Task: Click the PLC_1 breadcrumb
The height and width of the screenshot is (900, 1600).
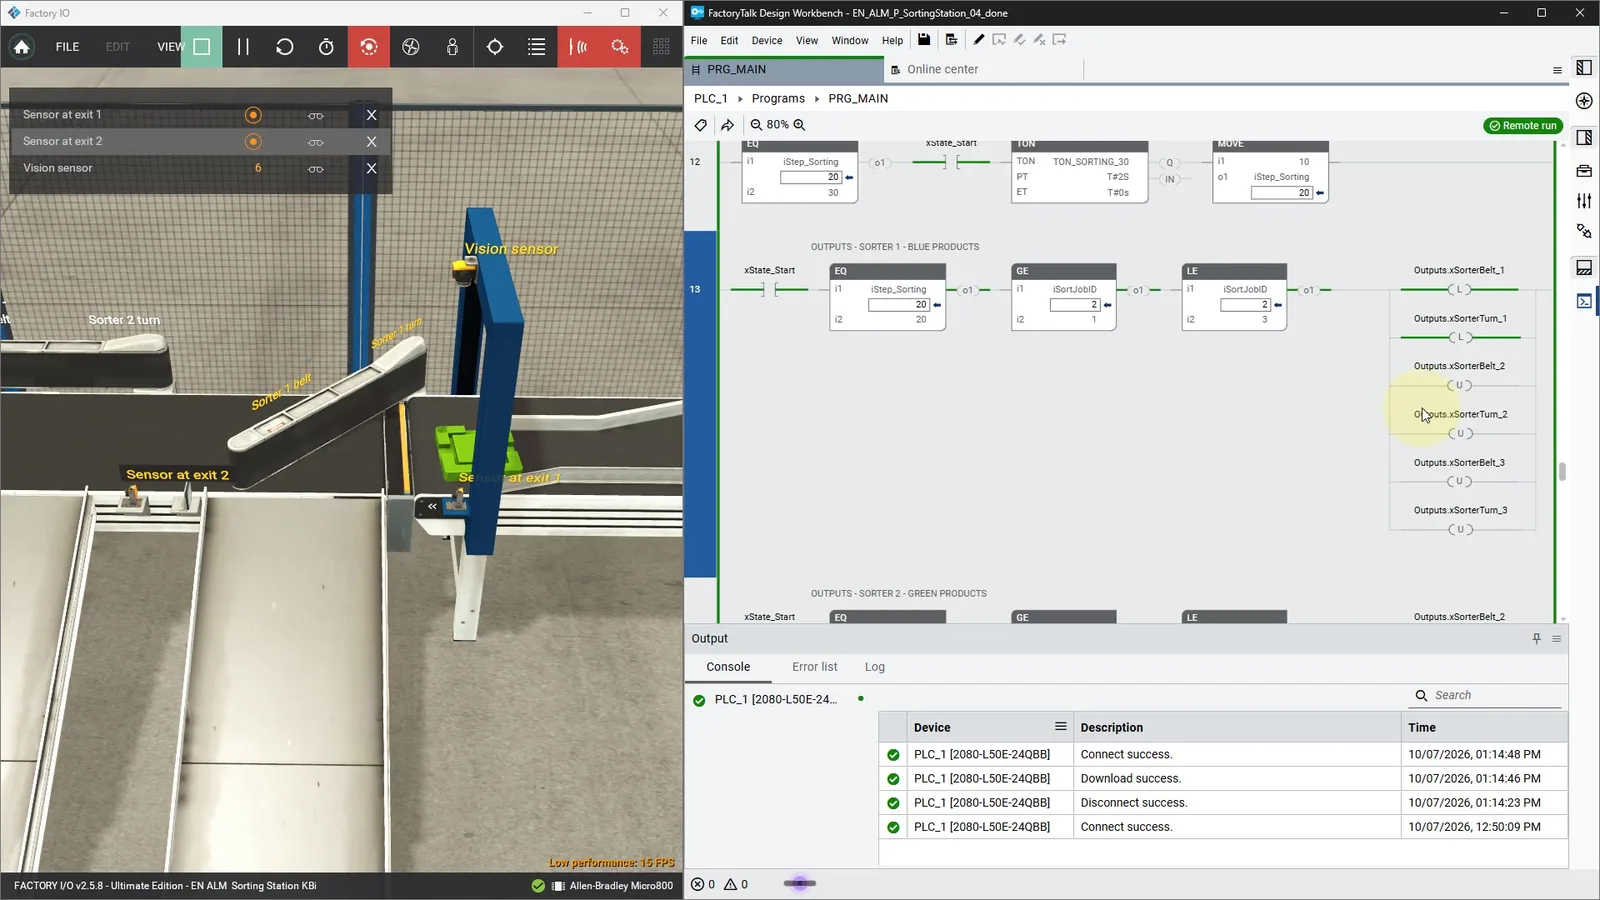Action: click(x=711, y=98)
